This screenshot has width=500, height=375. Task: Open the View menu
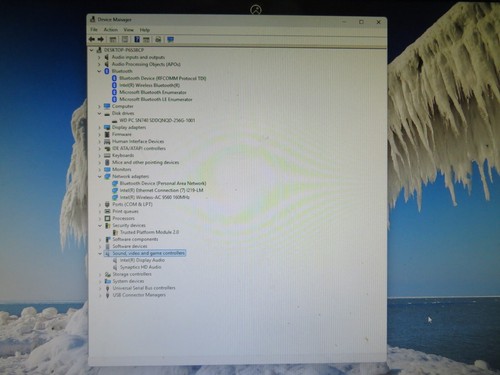(128, 30)
